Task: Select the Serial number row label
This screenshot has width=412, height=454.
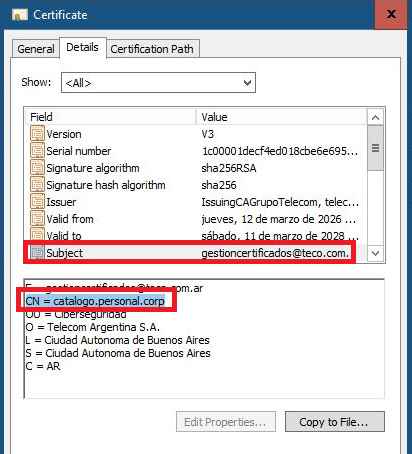Action: 79,151
